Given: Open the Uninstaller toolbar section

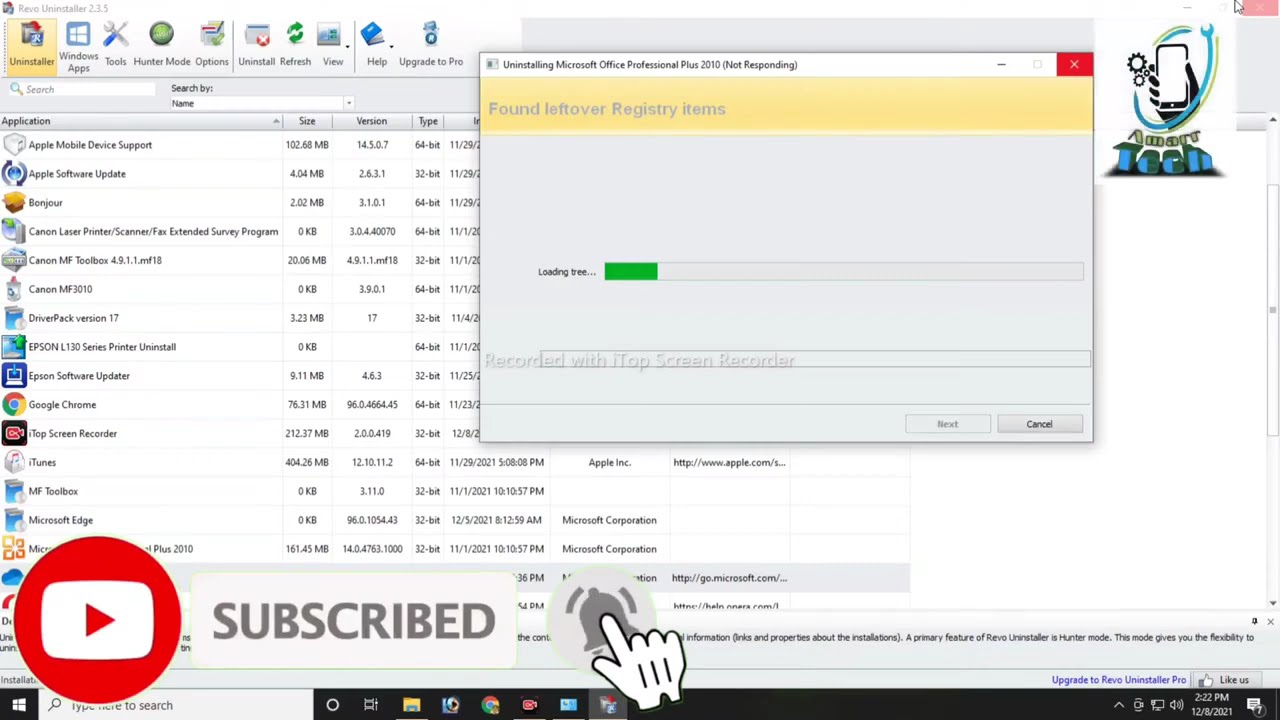Looking at the screenshot, I should [x=31, y=45].
